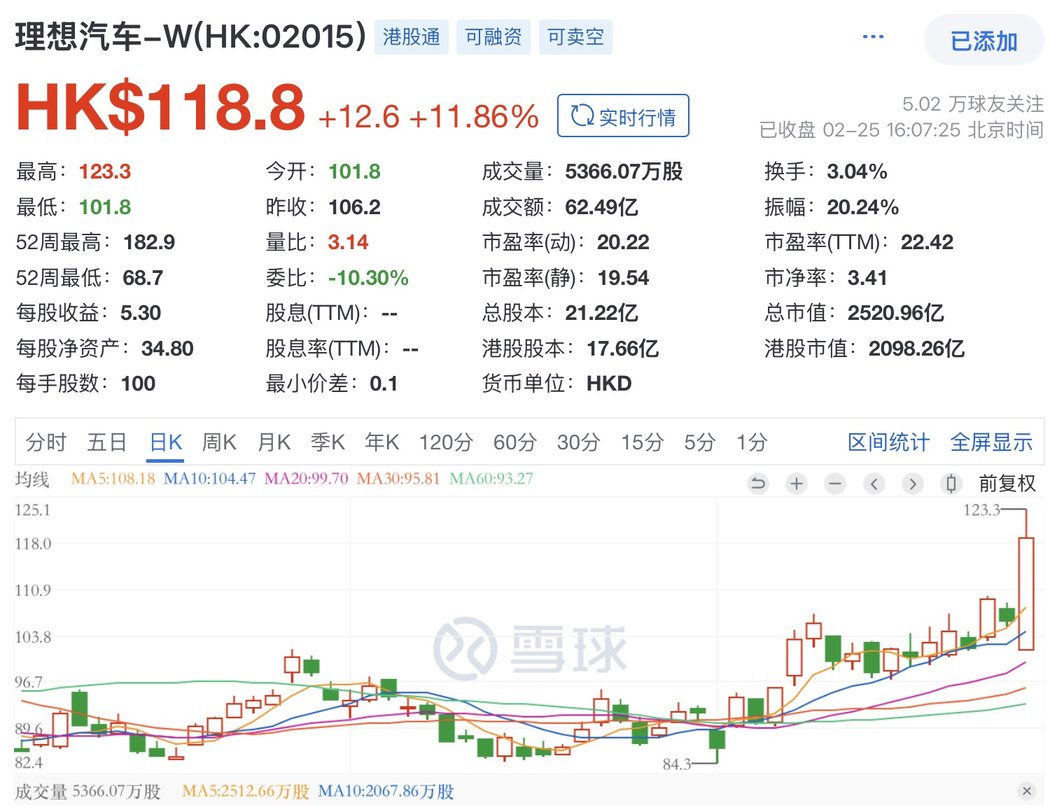
Task: Switch to the 5分 chart tab
Action: (x=700, y=442)
